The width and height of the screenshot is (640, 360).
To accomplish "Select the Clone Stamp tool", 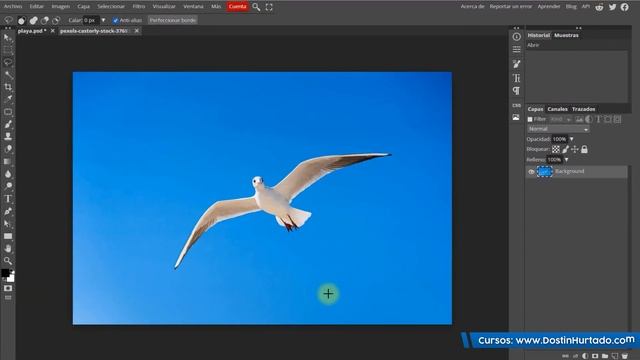I will pyautogui.click(x=8, y=136).
